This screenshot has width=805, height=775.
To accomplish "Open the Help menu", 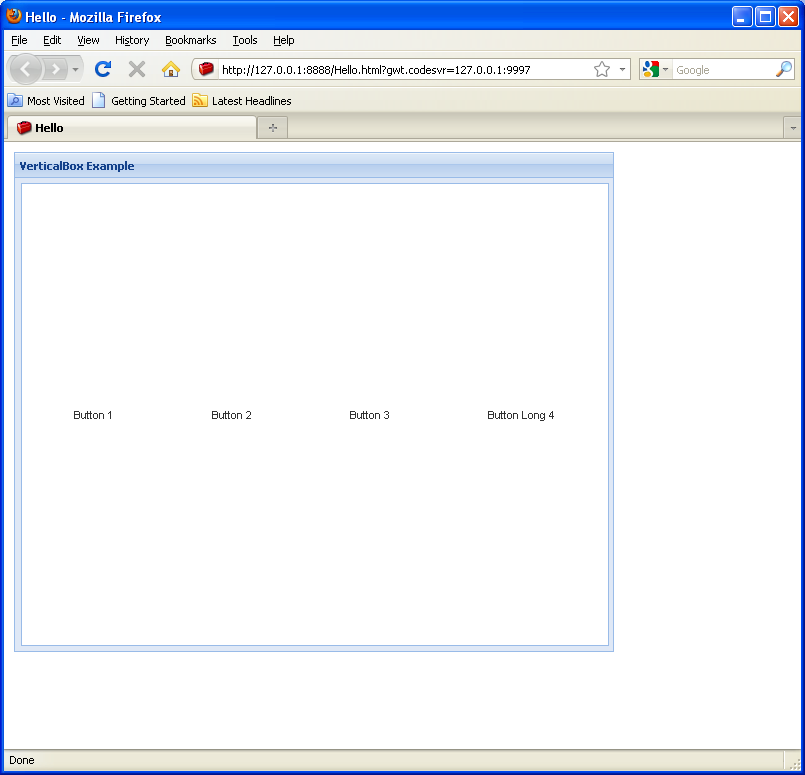I will coord(283,40).
